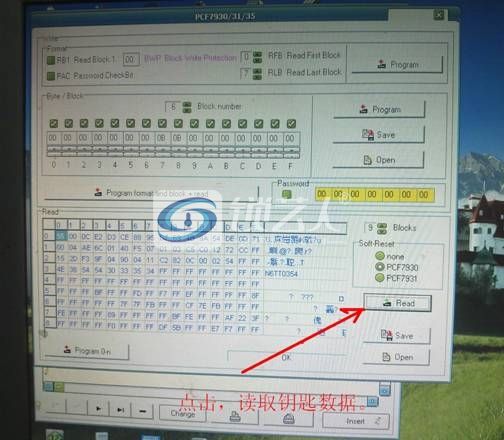Image resolution: width=504 pixels, height=440 pixels.
Task: Adjust the RFB Read First Block stepper
Action: click(x=257, y=57)
